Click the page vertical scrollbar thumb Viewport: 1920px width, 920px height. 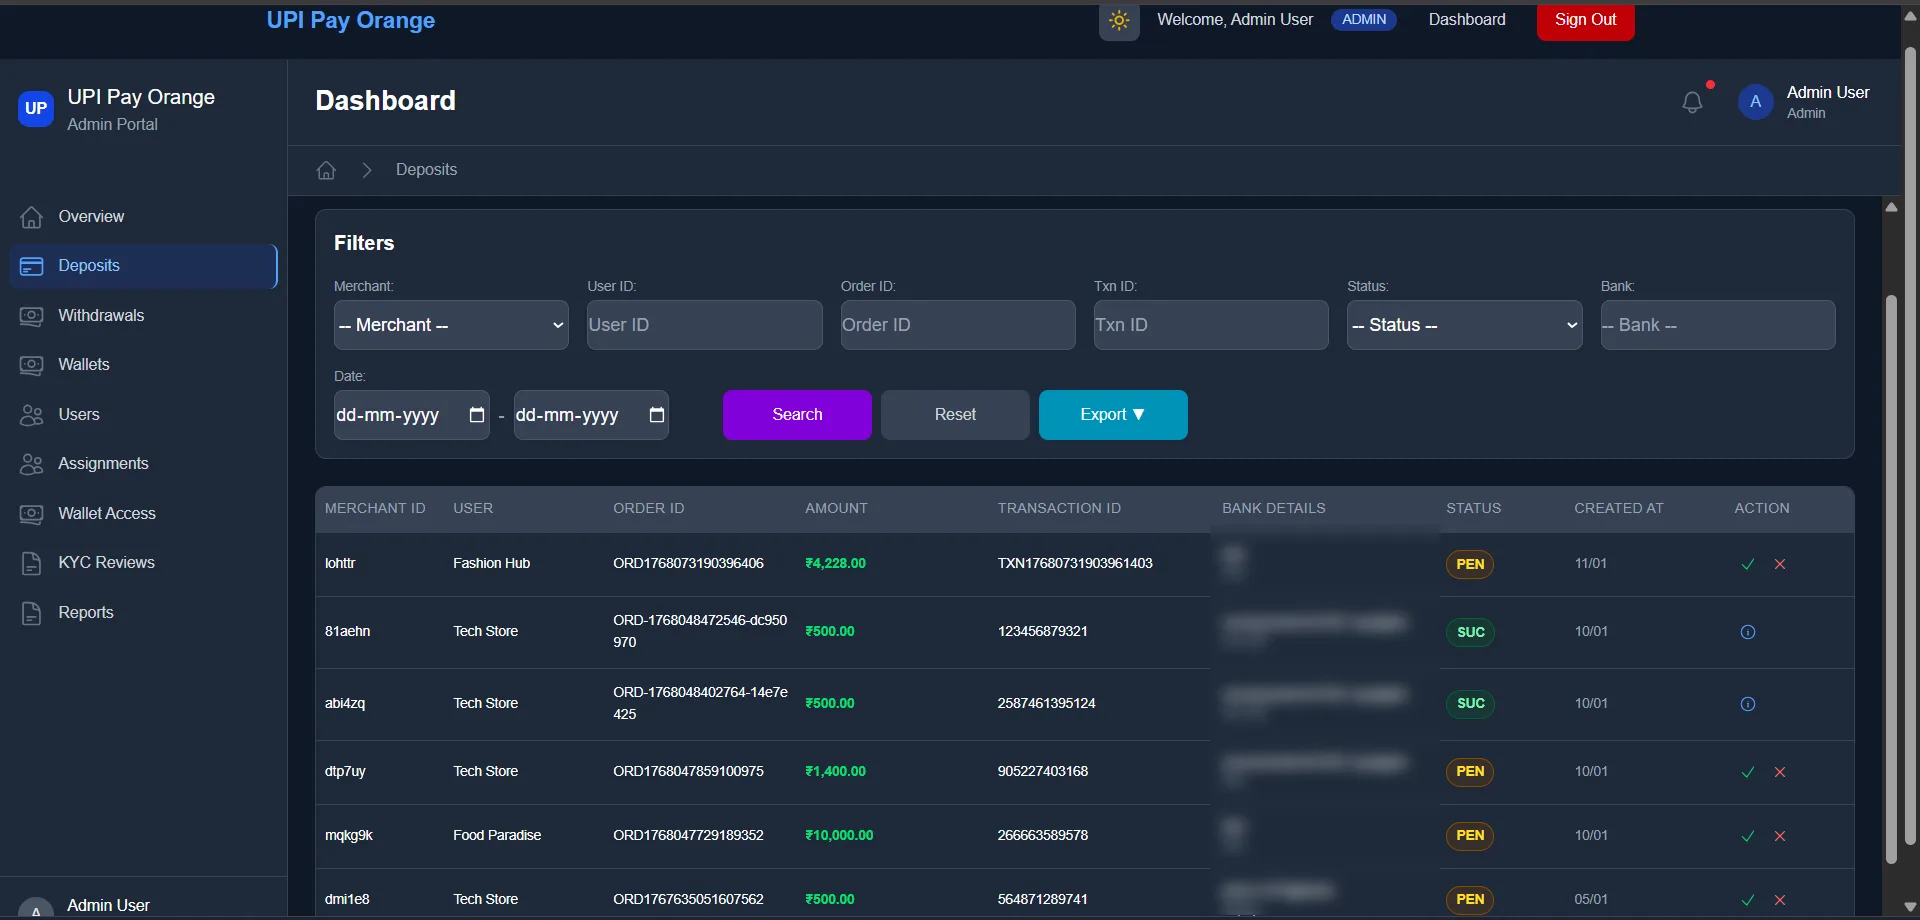point(1910,445)
